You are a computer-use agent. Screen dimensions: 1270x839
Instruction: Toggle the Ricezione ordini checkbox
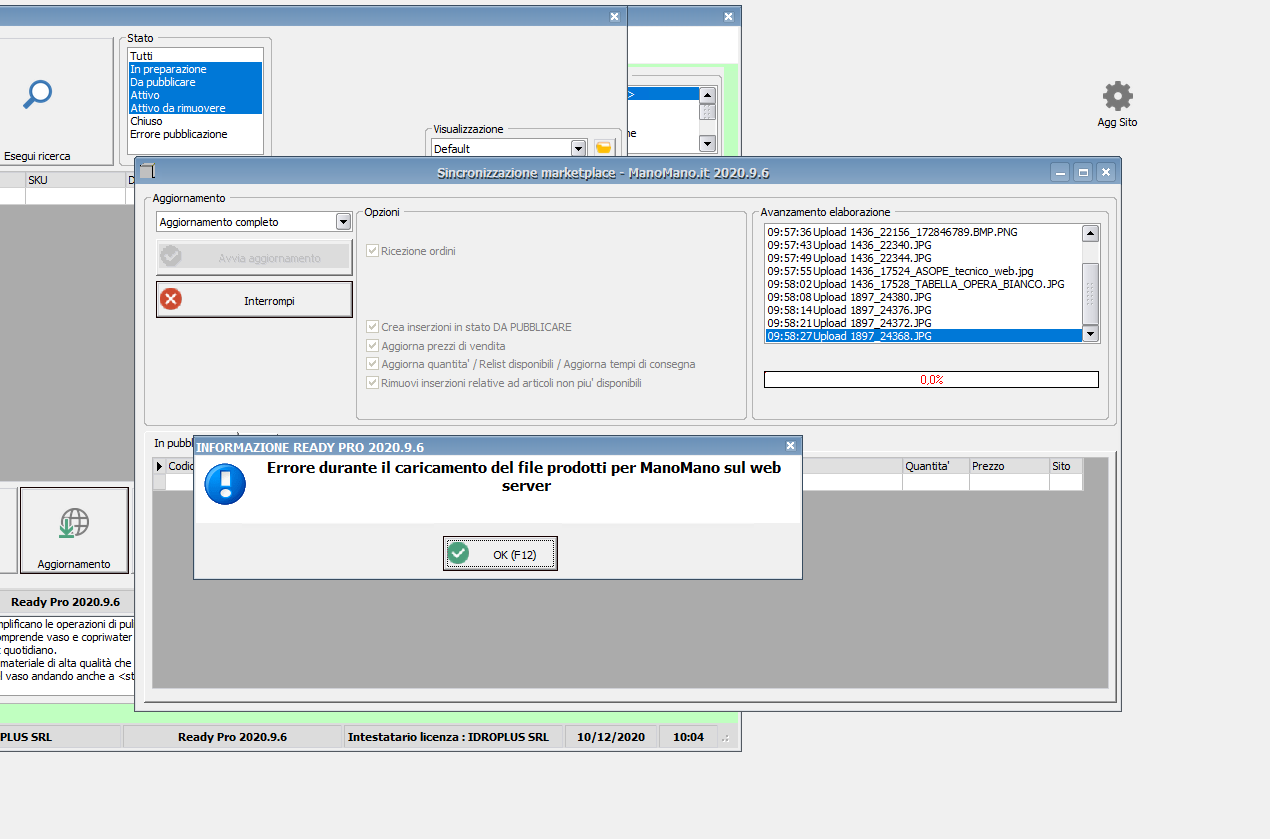tap(373, 251)
